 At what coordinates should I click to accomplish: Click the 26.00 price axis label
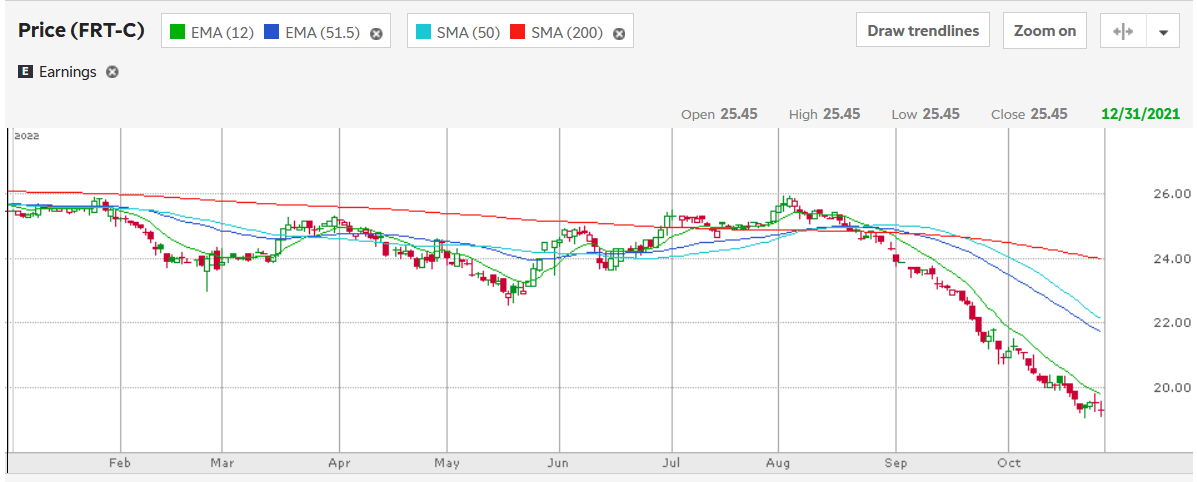pos(1174,194)
